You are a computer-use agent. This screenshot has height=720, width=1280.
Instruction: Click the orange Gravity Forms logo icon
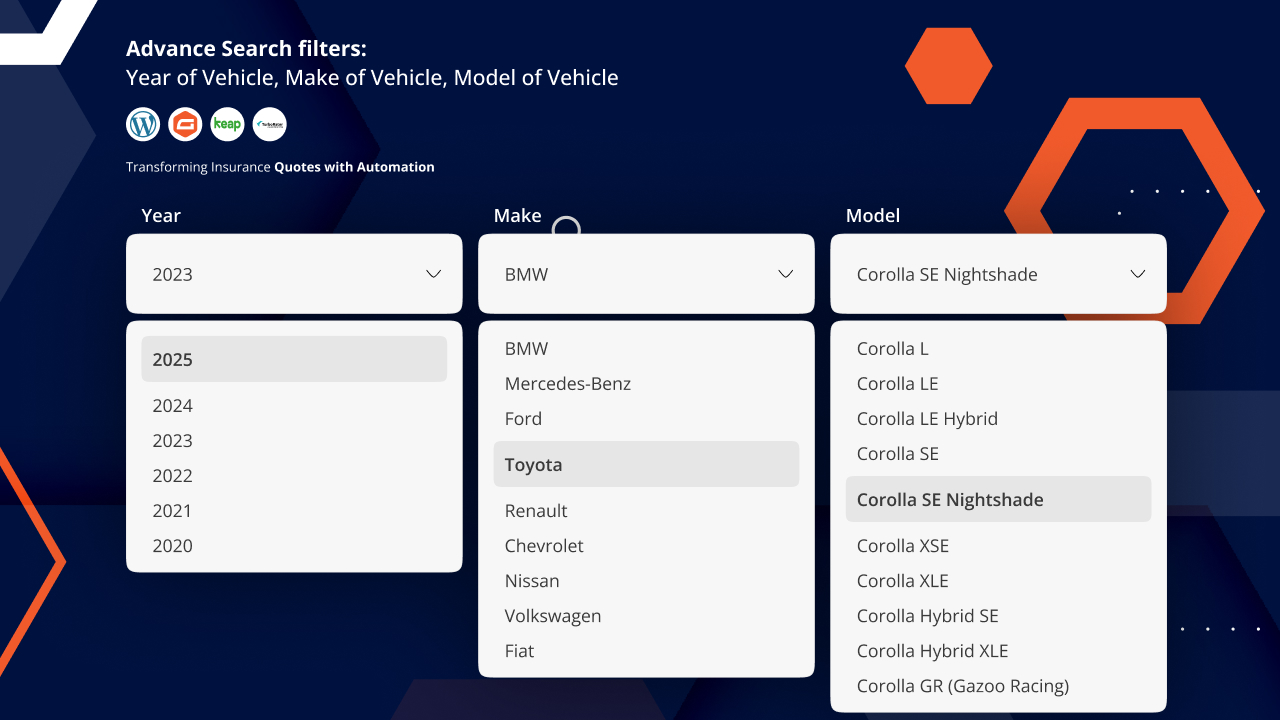click(186, 124)
